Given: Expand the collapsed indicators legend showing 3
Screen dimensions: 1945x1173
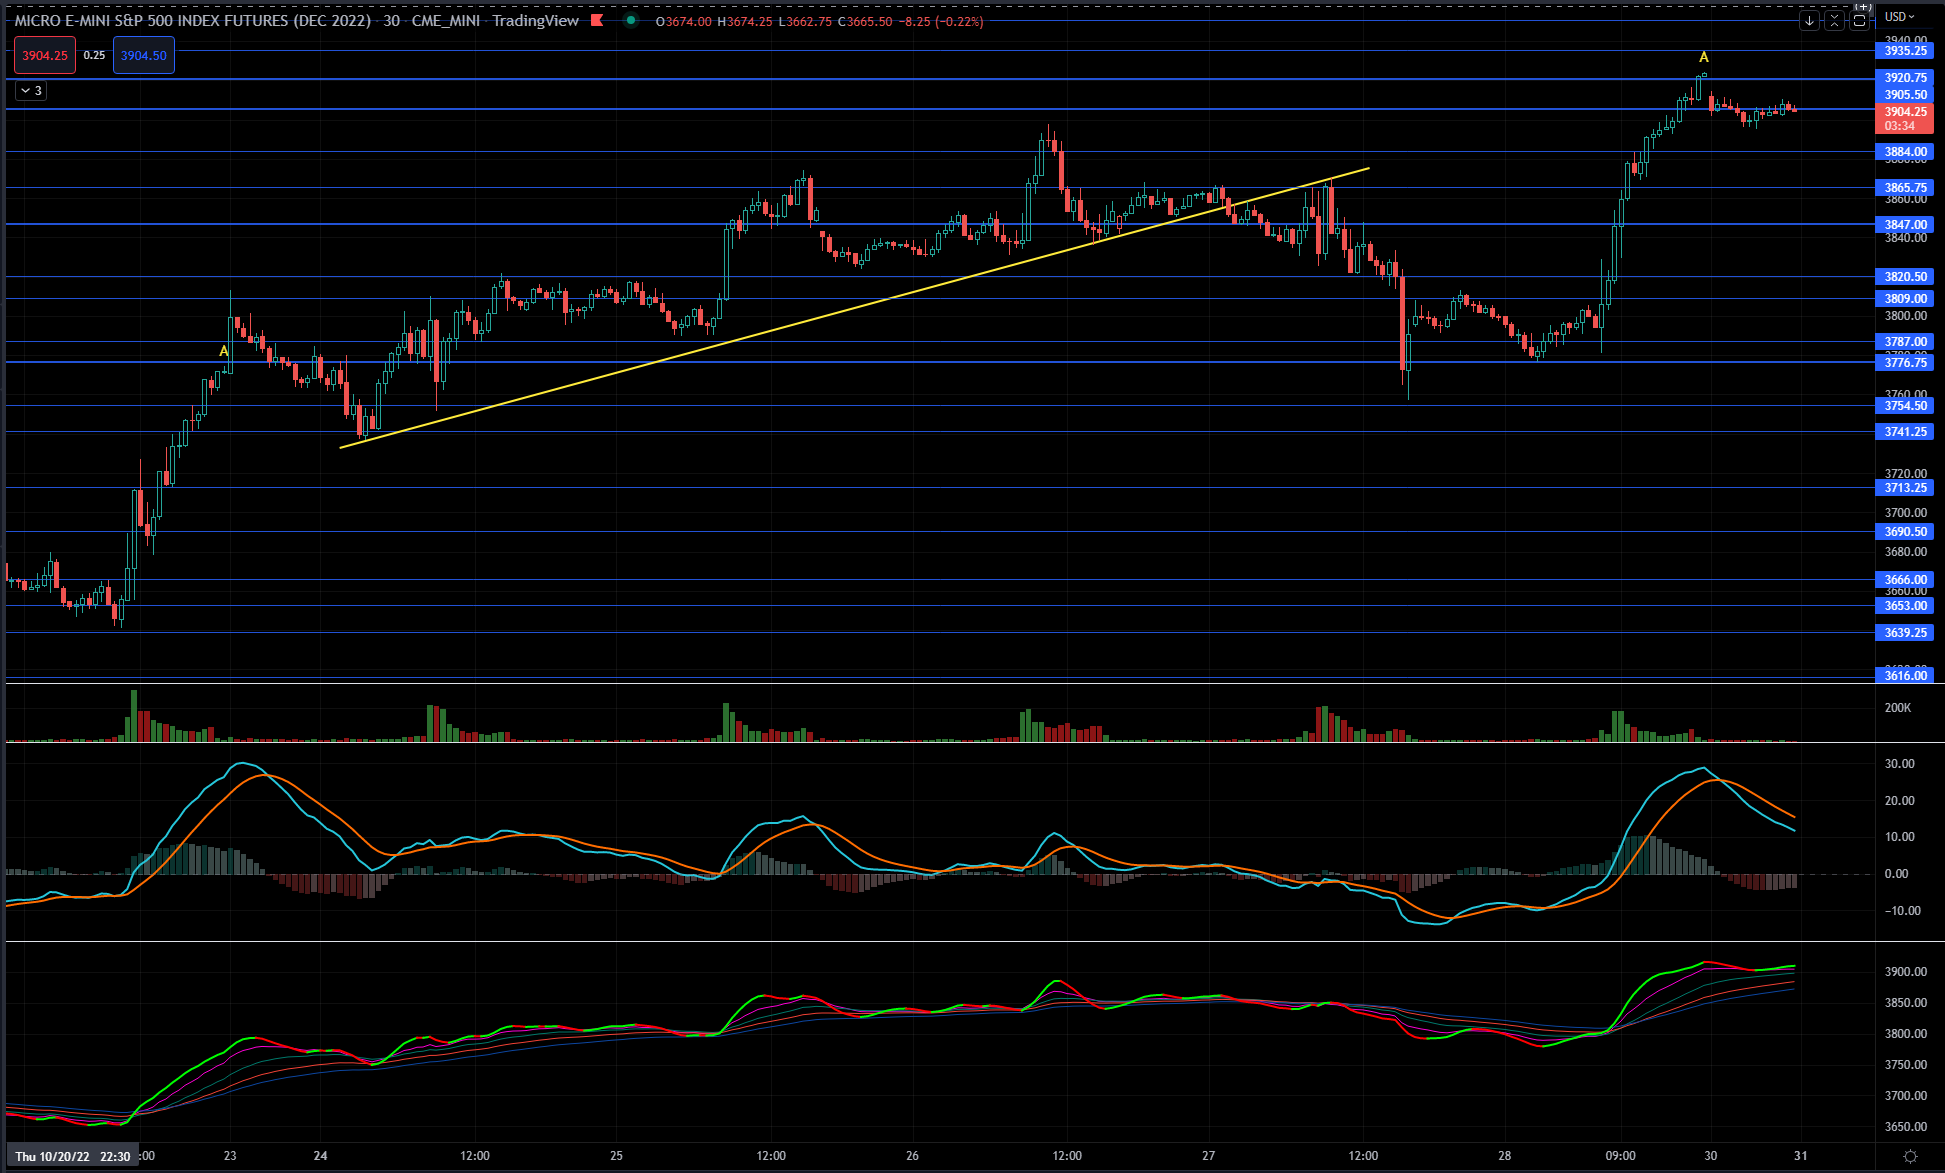Looking at the screenshot, I should pyautogui.click(x=31, y=90).
